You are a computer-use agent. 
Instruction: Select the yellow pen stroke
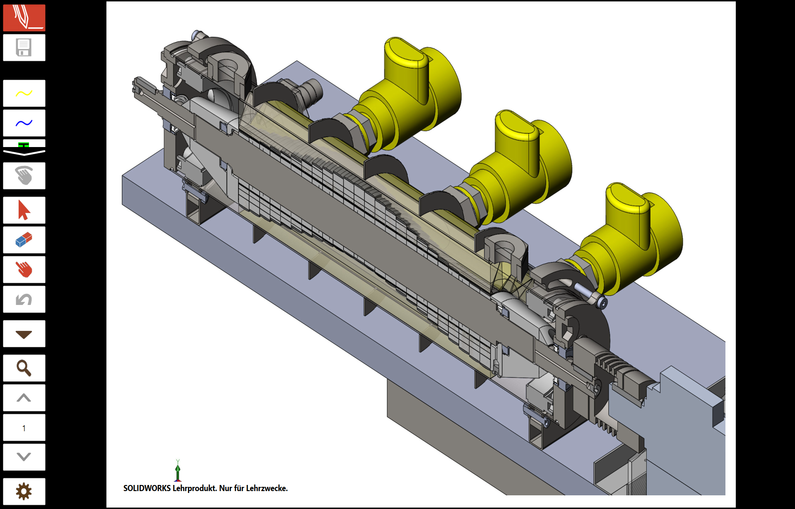pyautogui.click(x=24, y=93)
